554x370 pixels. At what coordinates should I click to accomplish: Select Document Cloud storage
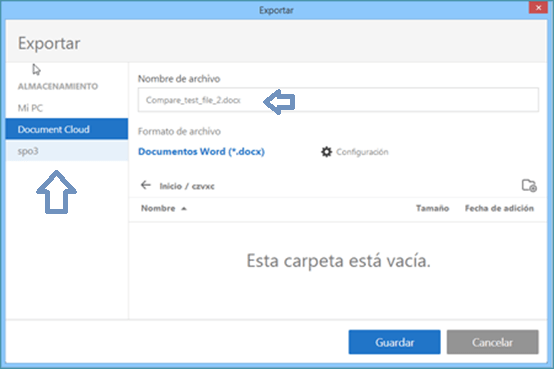pos(67,129)
